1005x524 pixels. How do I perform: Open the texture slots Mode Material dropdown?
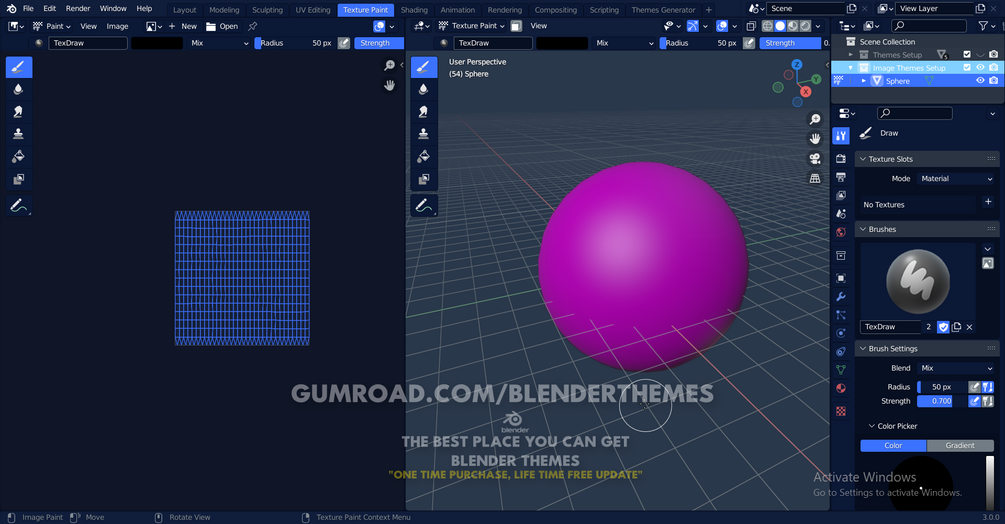coord(956,179)
